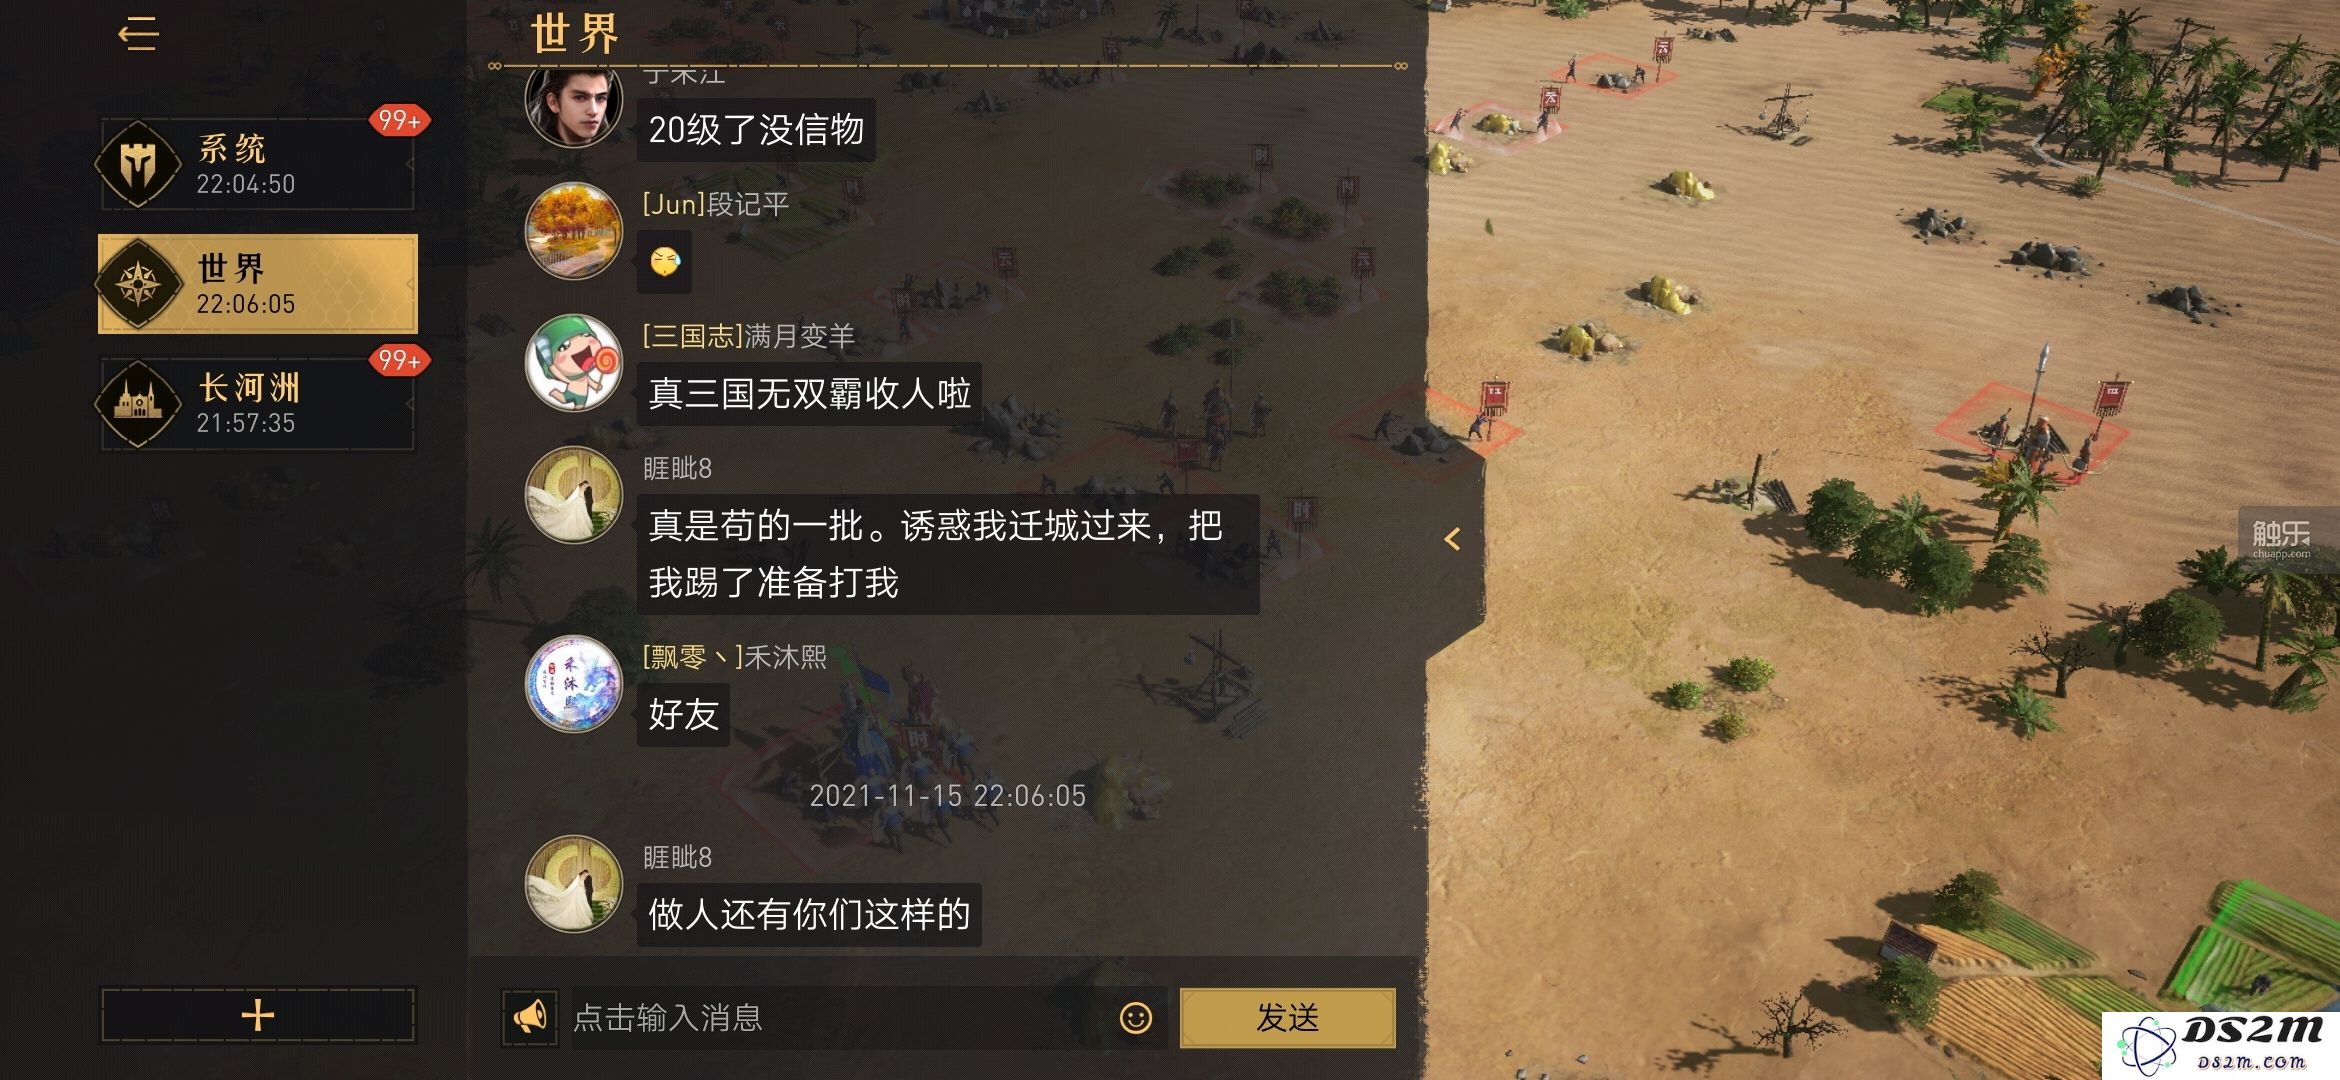Screen dimensions: 2340x1080
Task: Open 满月变羊's cartoon avatar
Action: (574, 363)
